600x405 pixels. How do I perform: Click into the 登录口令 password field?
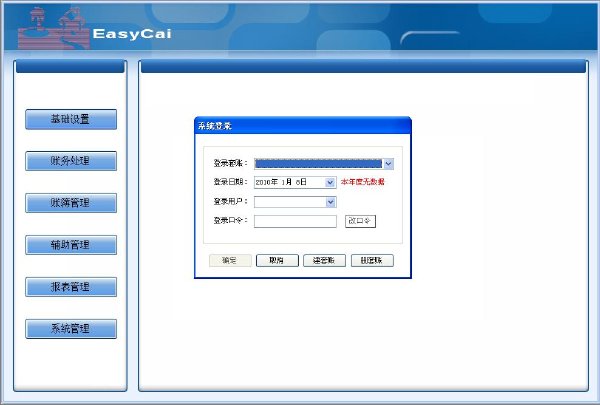(295, 221)
